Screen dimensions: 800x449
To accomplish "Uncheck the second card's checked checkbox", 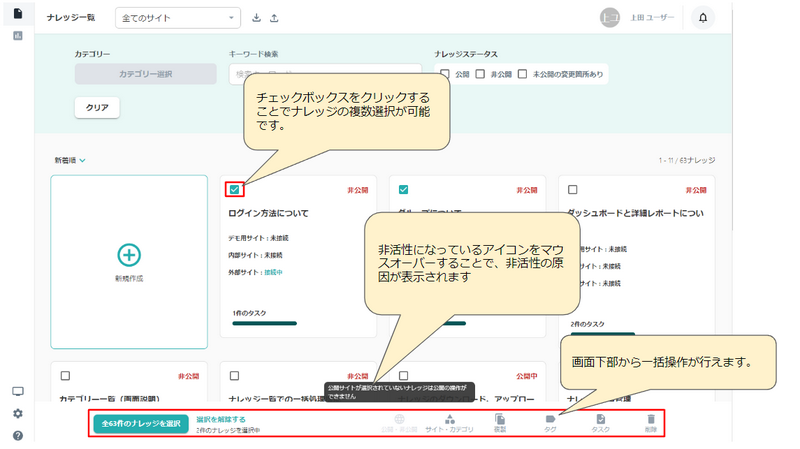I will click(403, 190).
